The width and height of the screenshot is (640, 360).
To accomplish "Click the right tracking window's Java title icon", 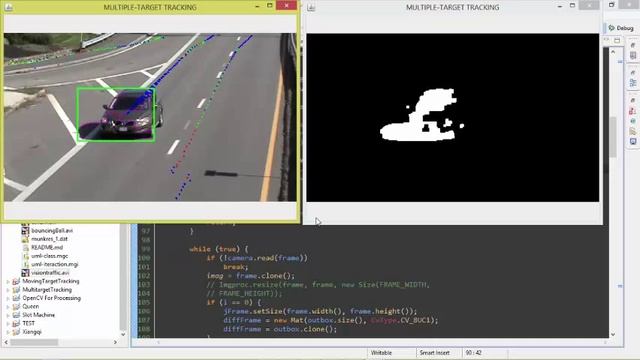I will pyautogui.click(x=311, y=7).
